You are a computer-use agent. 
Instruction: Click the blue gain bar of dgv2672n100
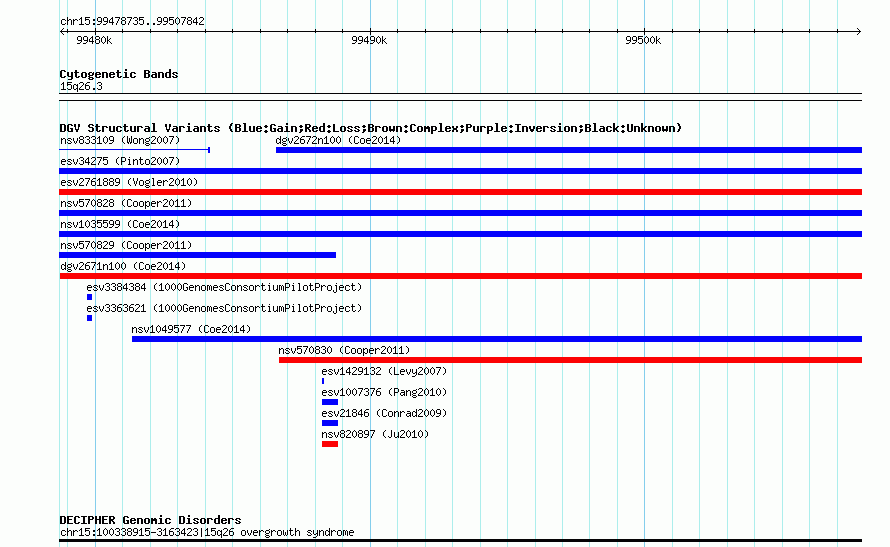pos(569,150)
